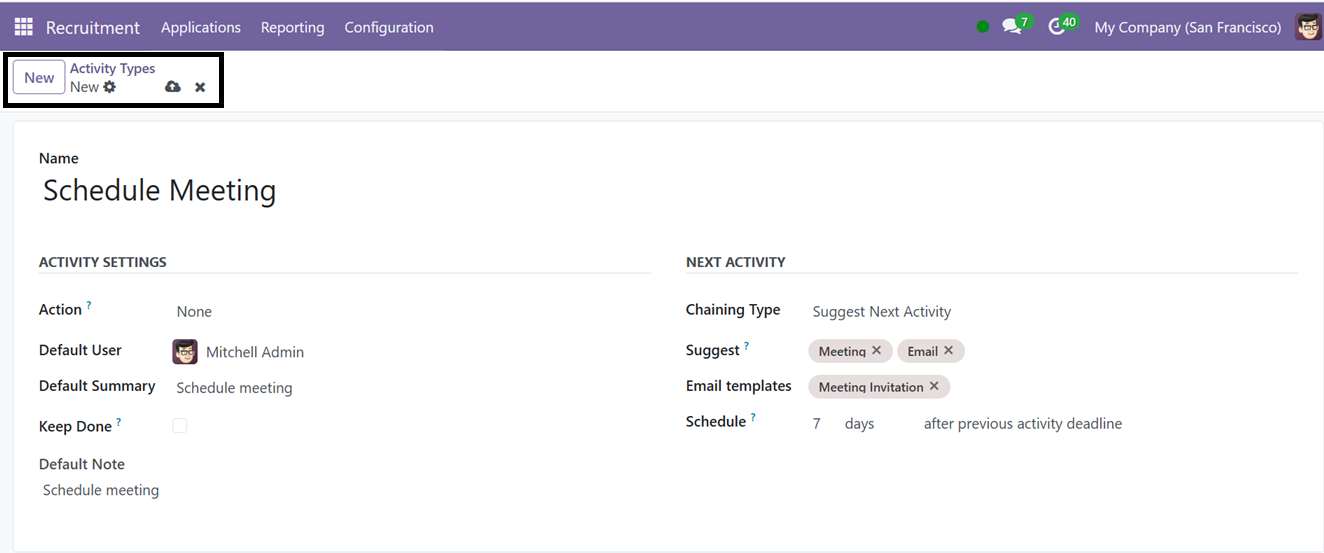Open the after previous activity deadline dropdown
Screen dimensions: 1324x553
pos(1023,424)
